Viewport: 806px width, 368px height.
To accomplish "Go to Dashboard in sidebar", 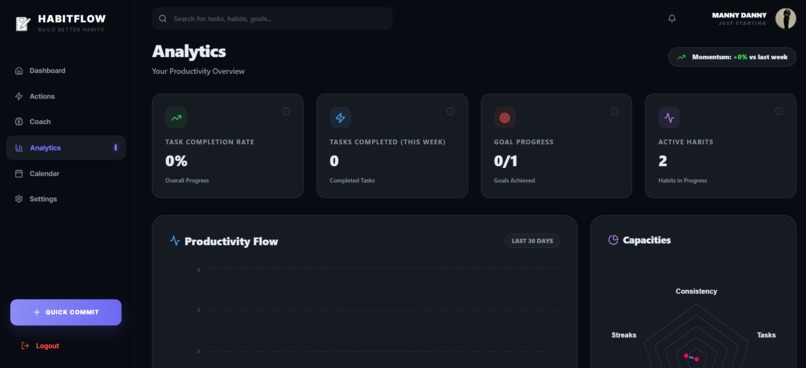I will [66, 71].
